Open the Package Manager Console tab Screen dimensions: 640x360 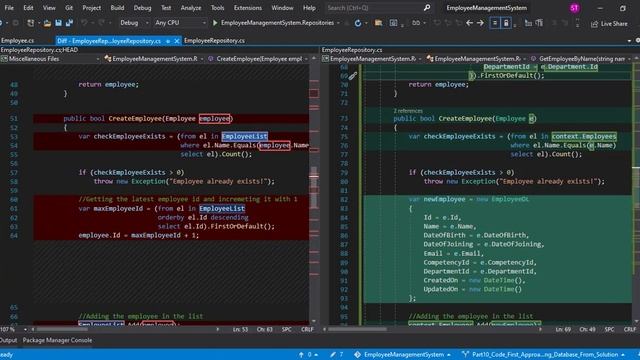click(x=57, y=340)
